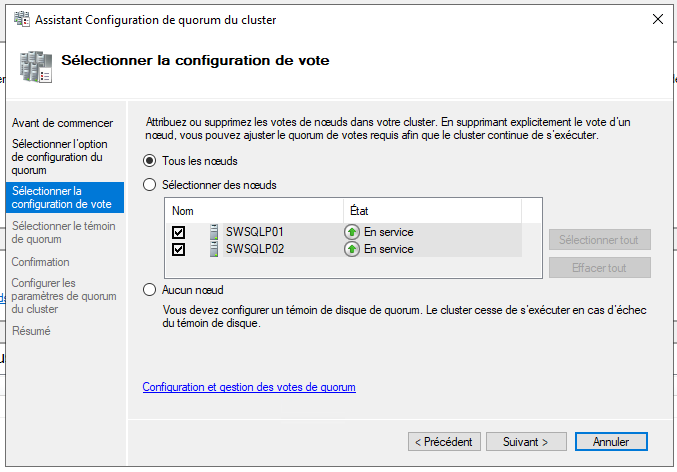677x472 pixels.
Task: Choose 'Sélectionner des nœuds' radio option
Action: 149,185
